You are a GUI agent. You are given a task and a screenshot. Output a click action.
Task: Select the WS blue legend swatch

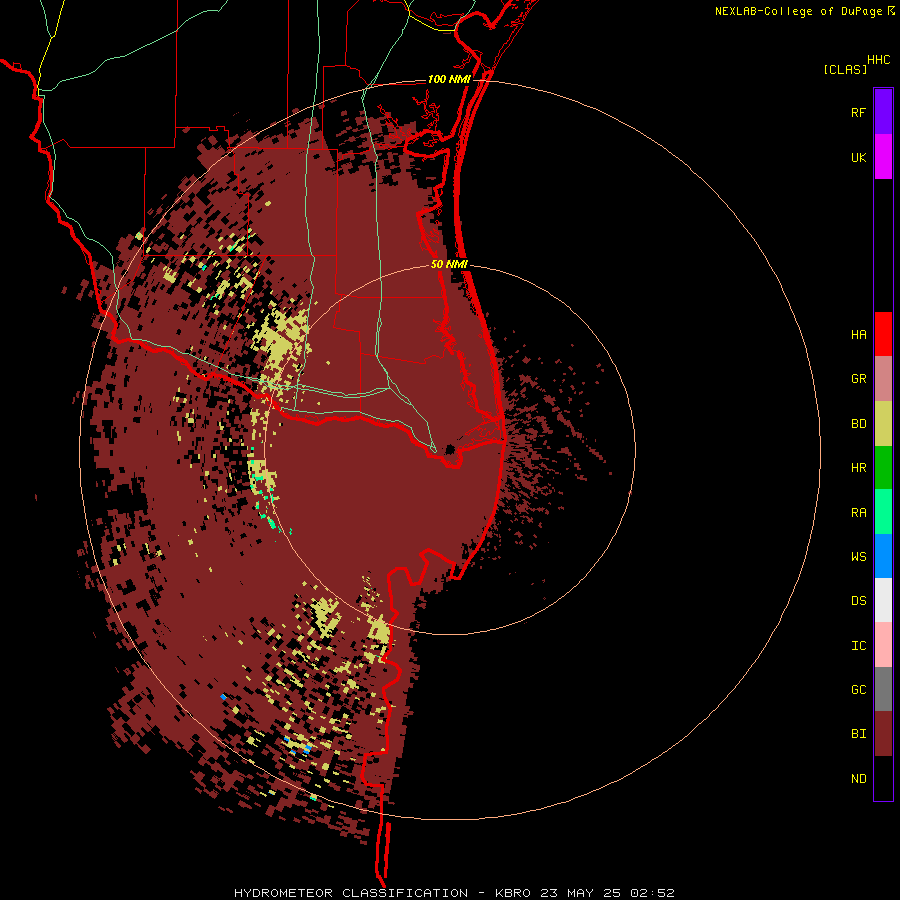tap(883, 556)
